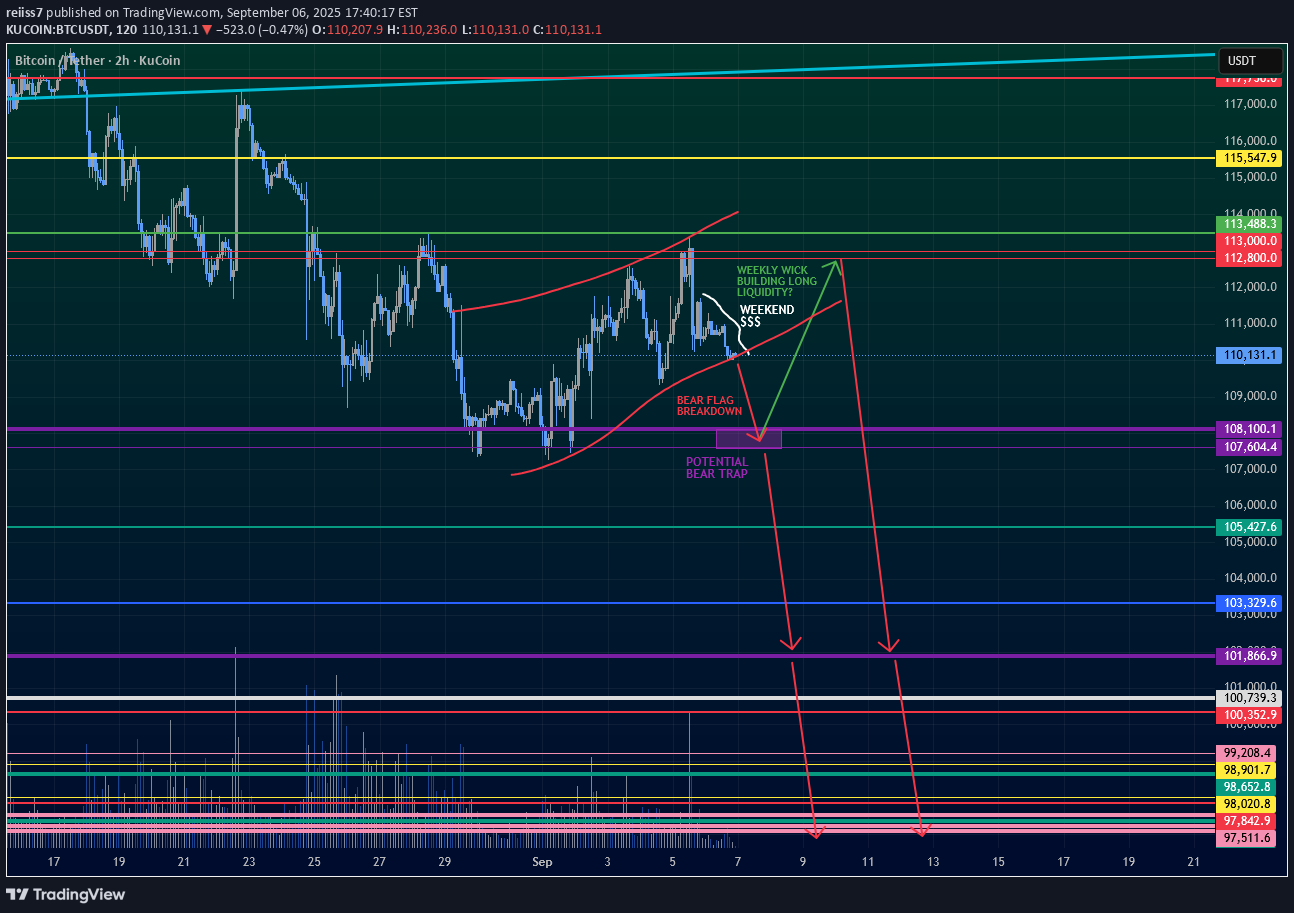Select the yellow 98,901.7 price label
This screenshot has width=1294, height=913.
click(x=1247, y=770)
